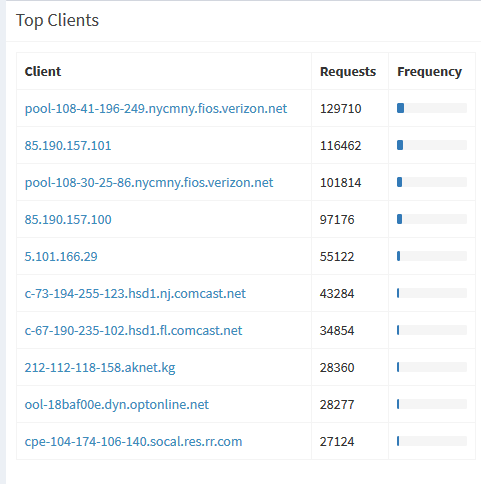Screen dimensions: 481x484
Task: Open c-73-194-255-123.hsd1.nj.comcast.net client
Action: (135, 294)
